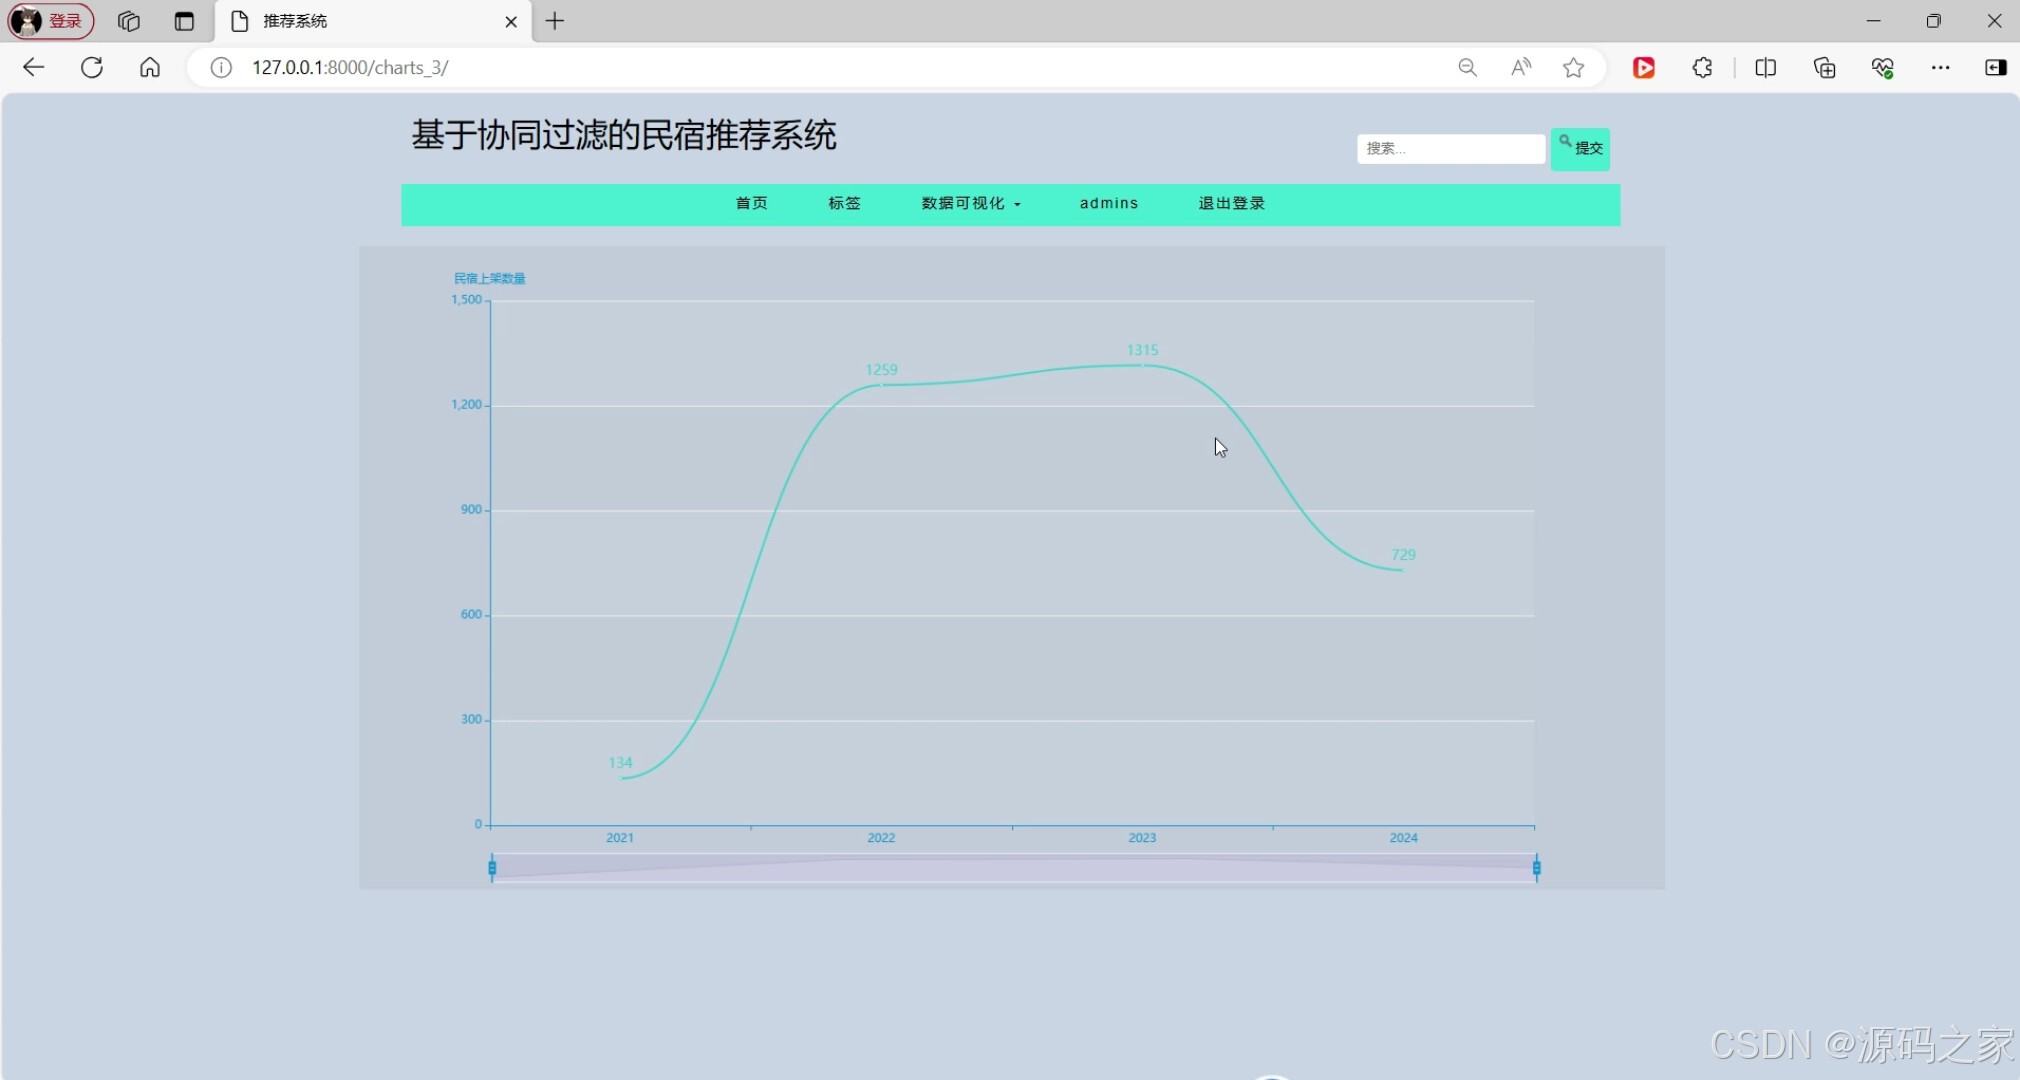Go to browser home page icon
Screen dimensions: 2020x1080
click(150, 67)
